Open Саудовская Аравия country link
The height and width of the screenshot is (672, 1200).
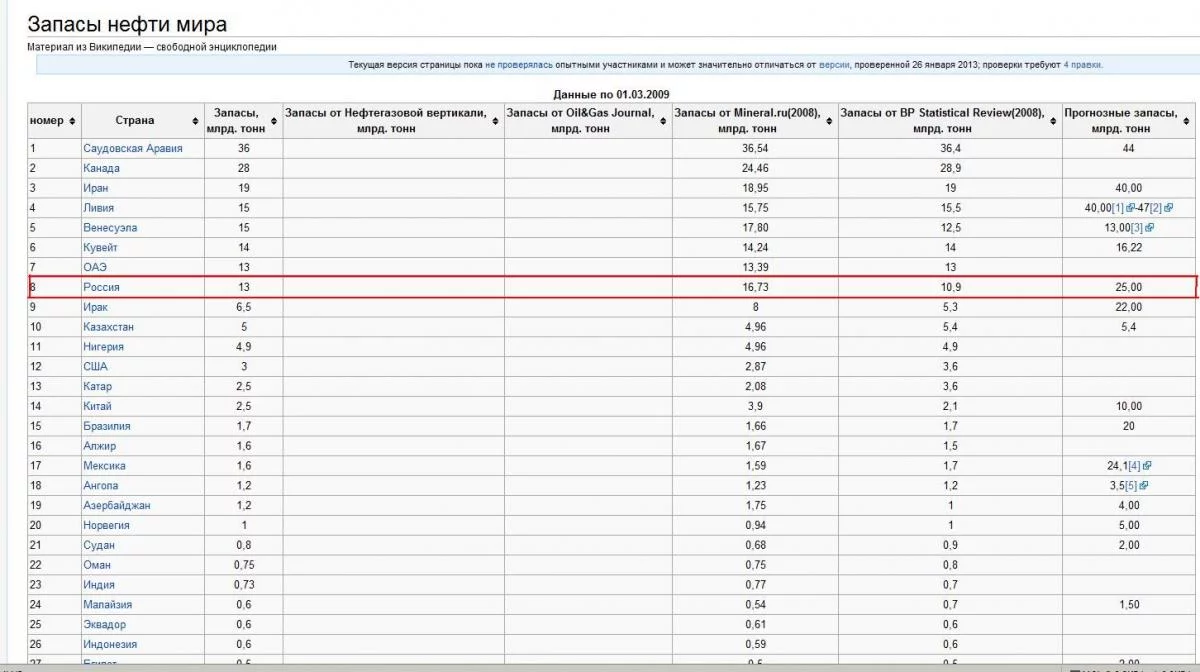(133, 148)
